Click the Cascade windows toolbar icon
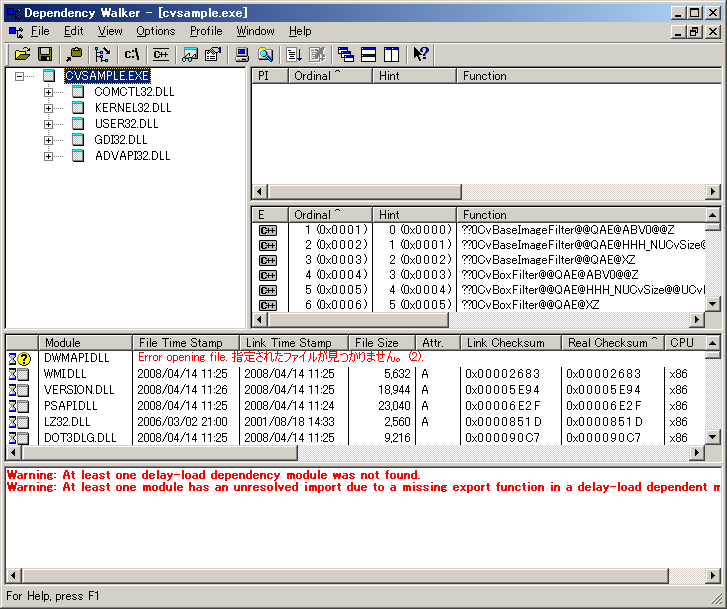This screenshot has height=609, width=727. pos(346,54)
